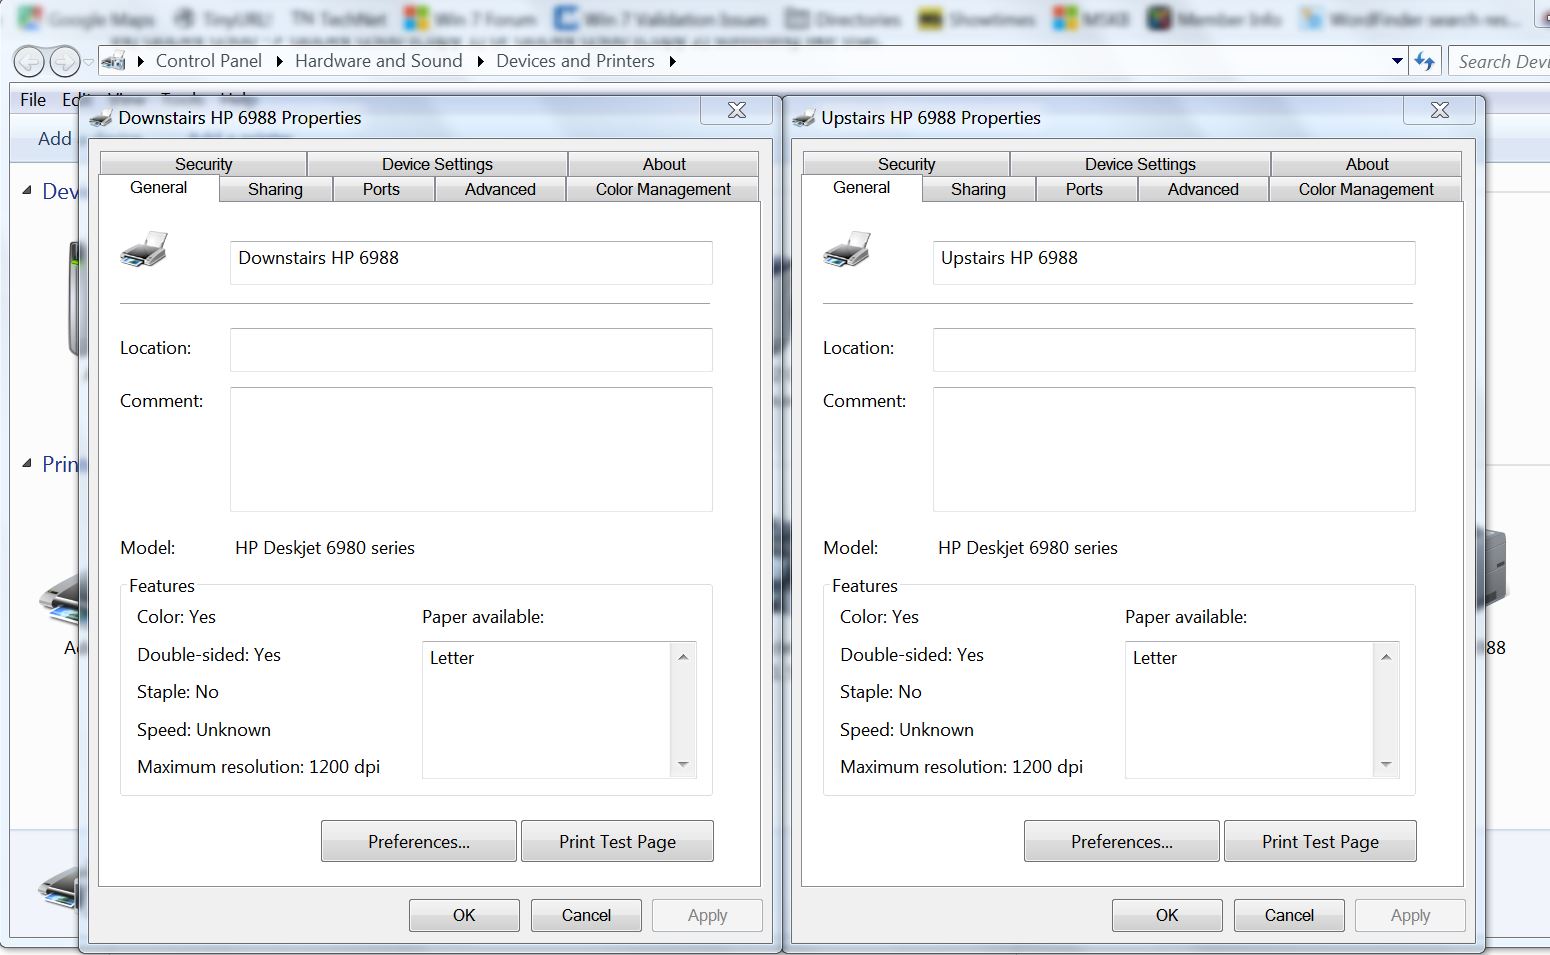Open the address bar history dropdown arrow

pyautogui.click(x=1397, y=62)
